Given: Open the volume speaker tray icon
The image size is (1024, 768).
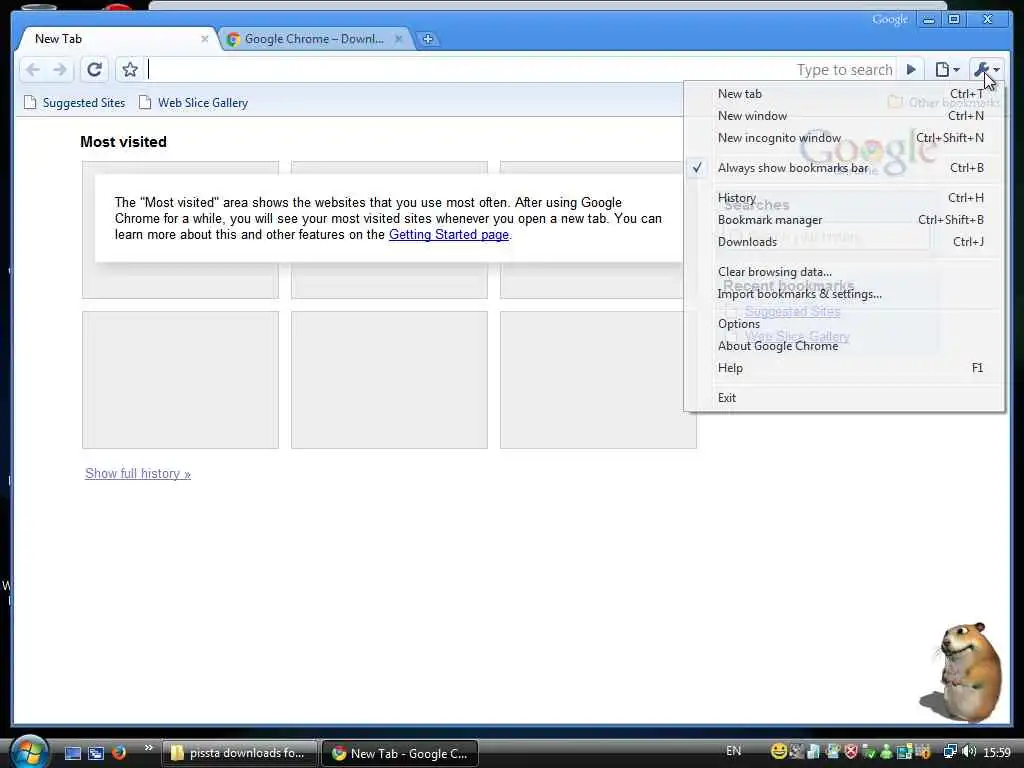Looking at the screenshot, I should tap(969, 752).
